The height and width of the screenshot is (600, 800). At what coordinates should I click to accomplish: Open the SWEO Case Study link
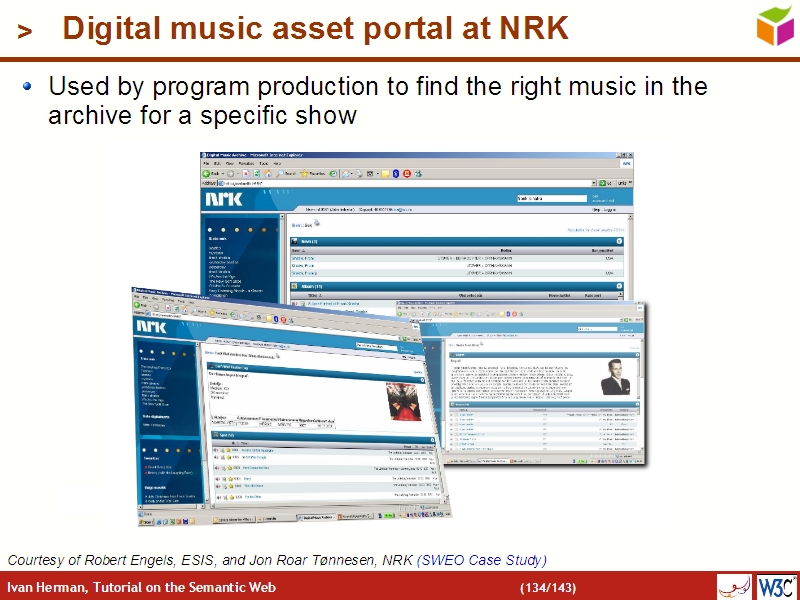tap(481, 559)
